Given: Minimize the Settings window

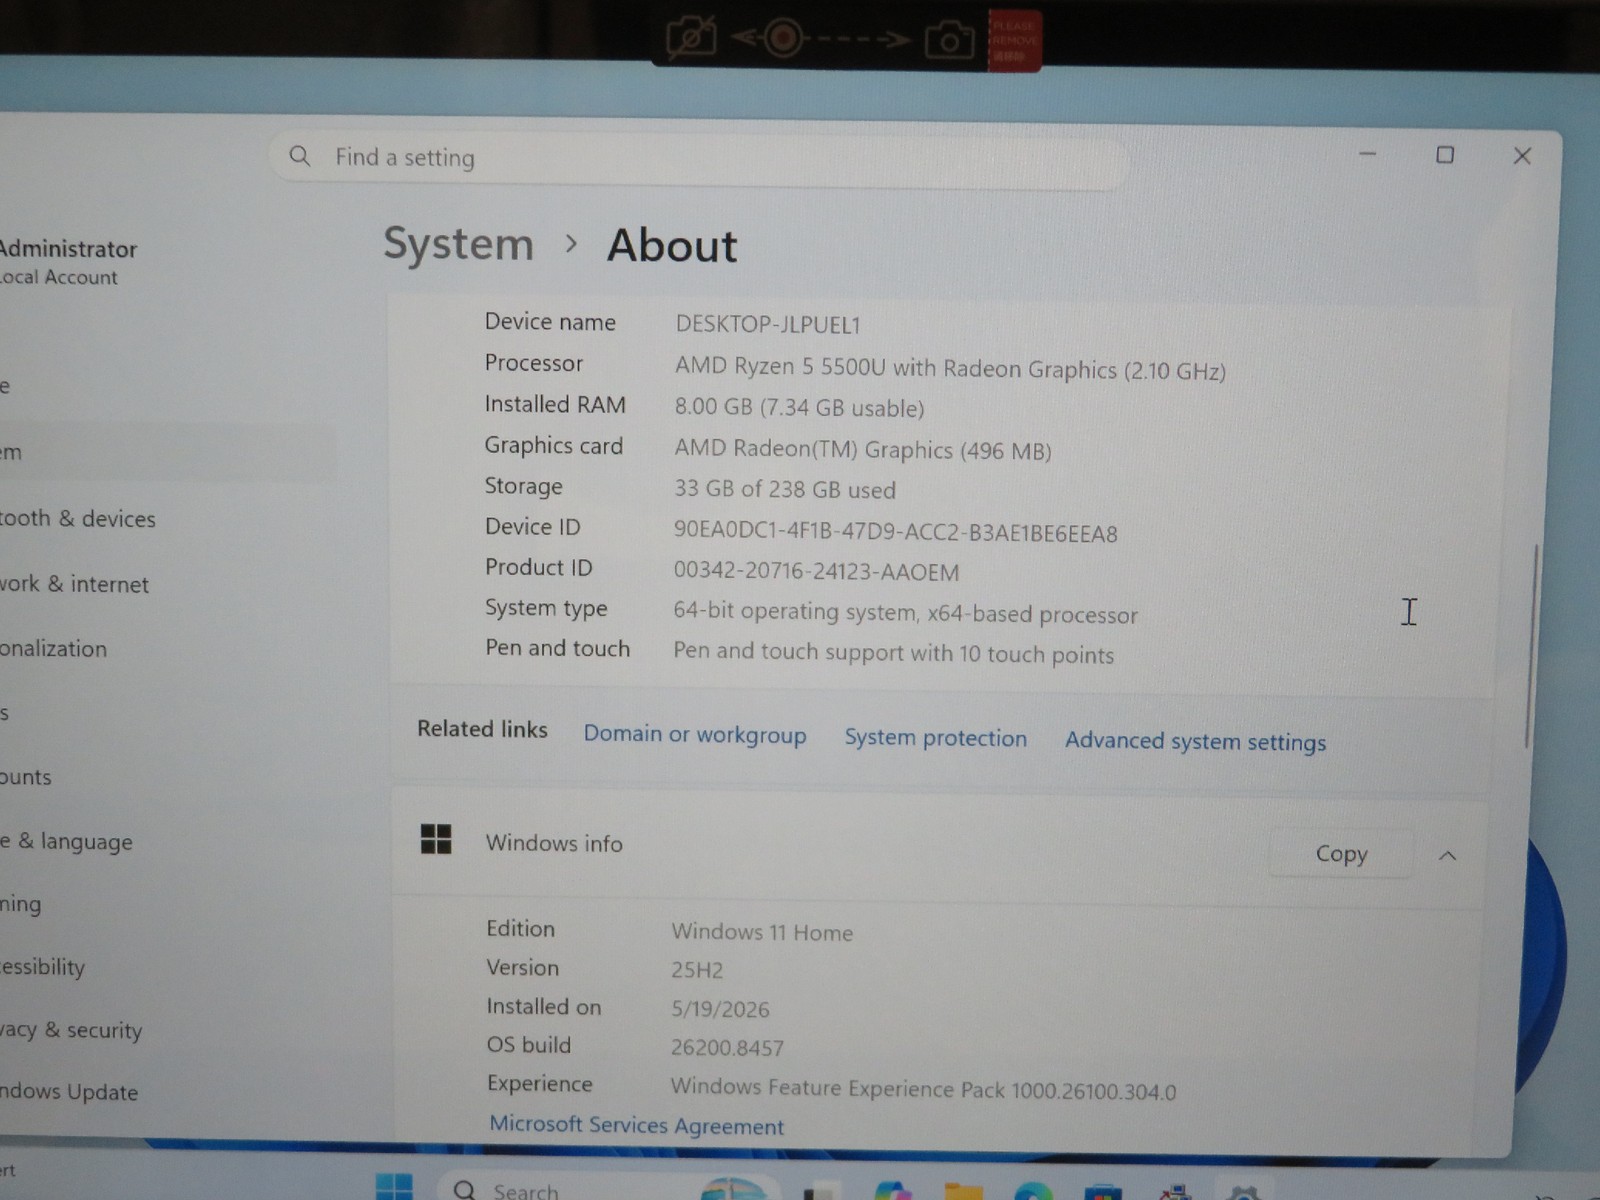Looking at the screenshot, I should point(1367,154).
